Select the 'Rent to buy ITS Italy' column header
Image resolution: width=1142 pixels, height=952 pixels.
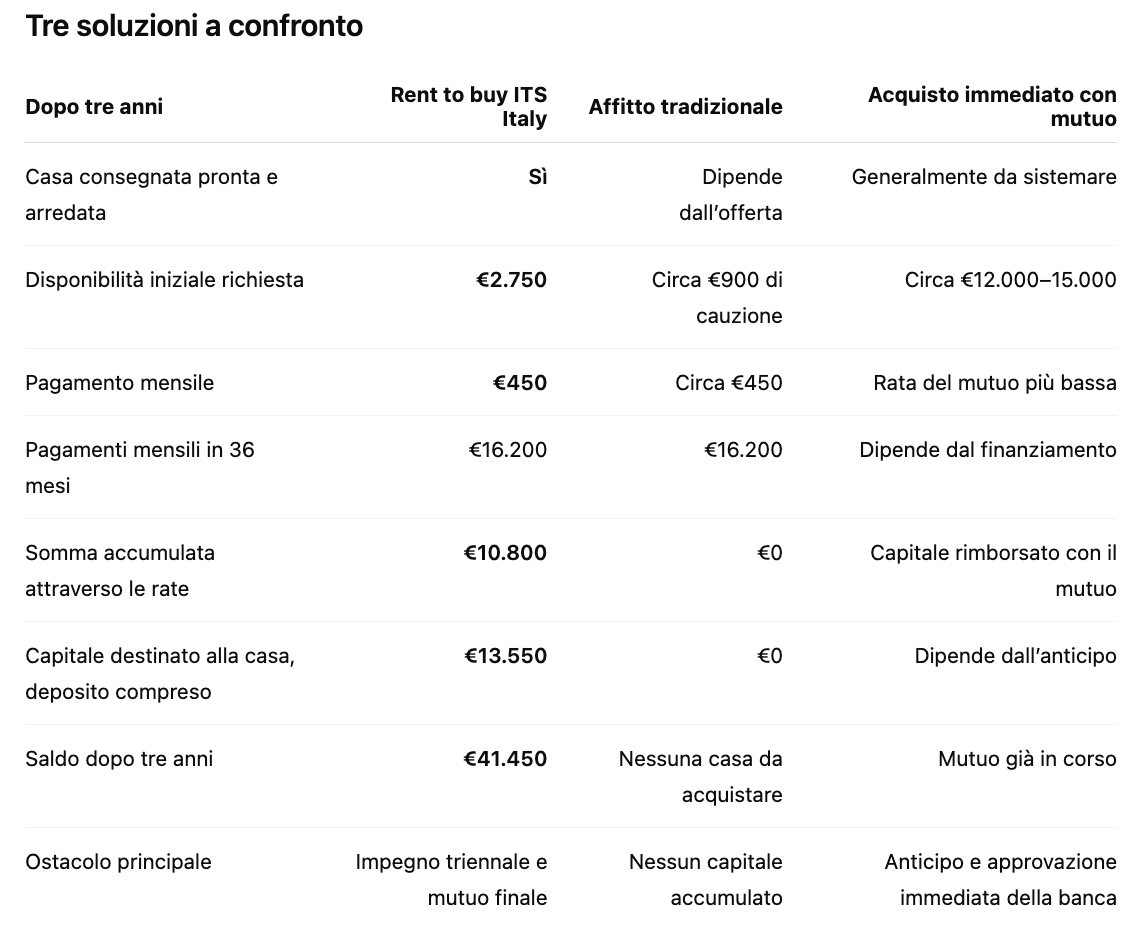468,106
